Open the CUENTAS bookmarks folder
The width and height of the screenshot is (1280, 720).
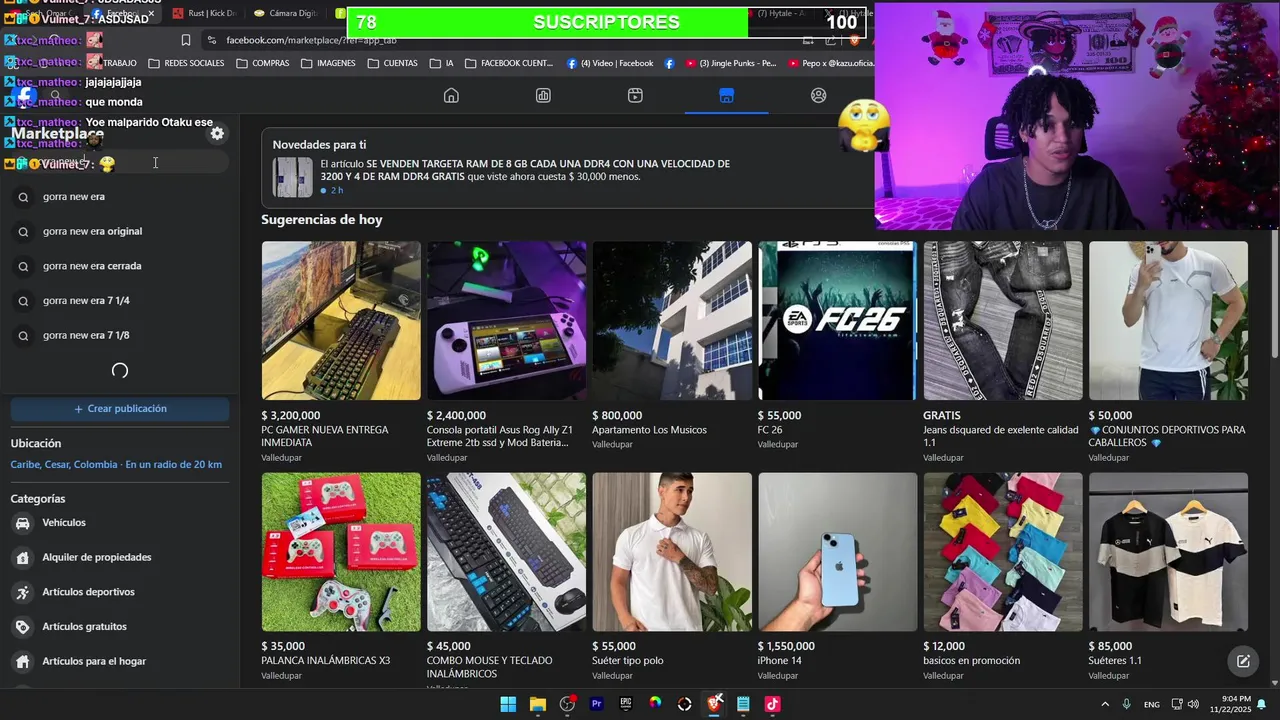click(393, 63)
